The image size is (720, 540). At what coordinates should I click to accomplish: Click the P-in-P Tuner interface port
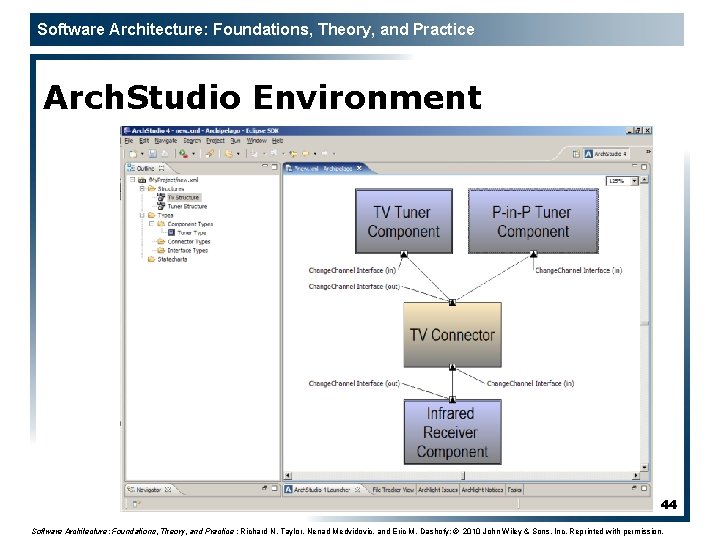(533, 254)
